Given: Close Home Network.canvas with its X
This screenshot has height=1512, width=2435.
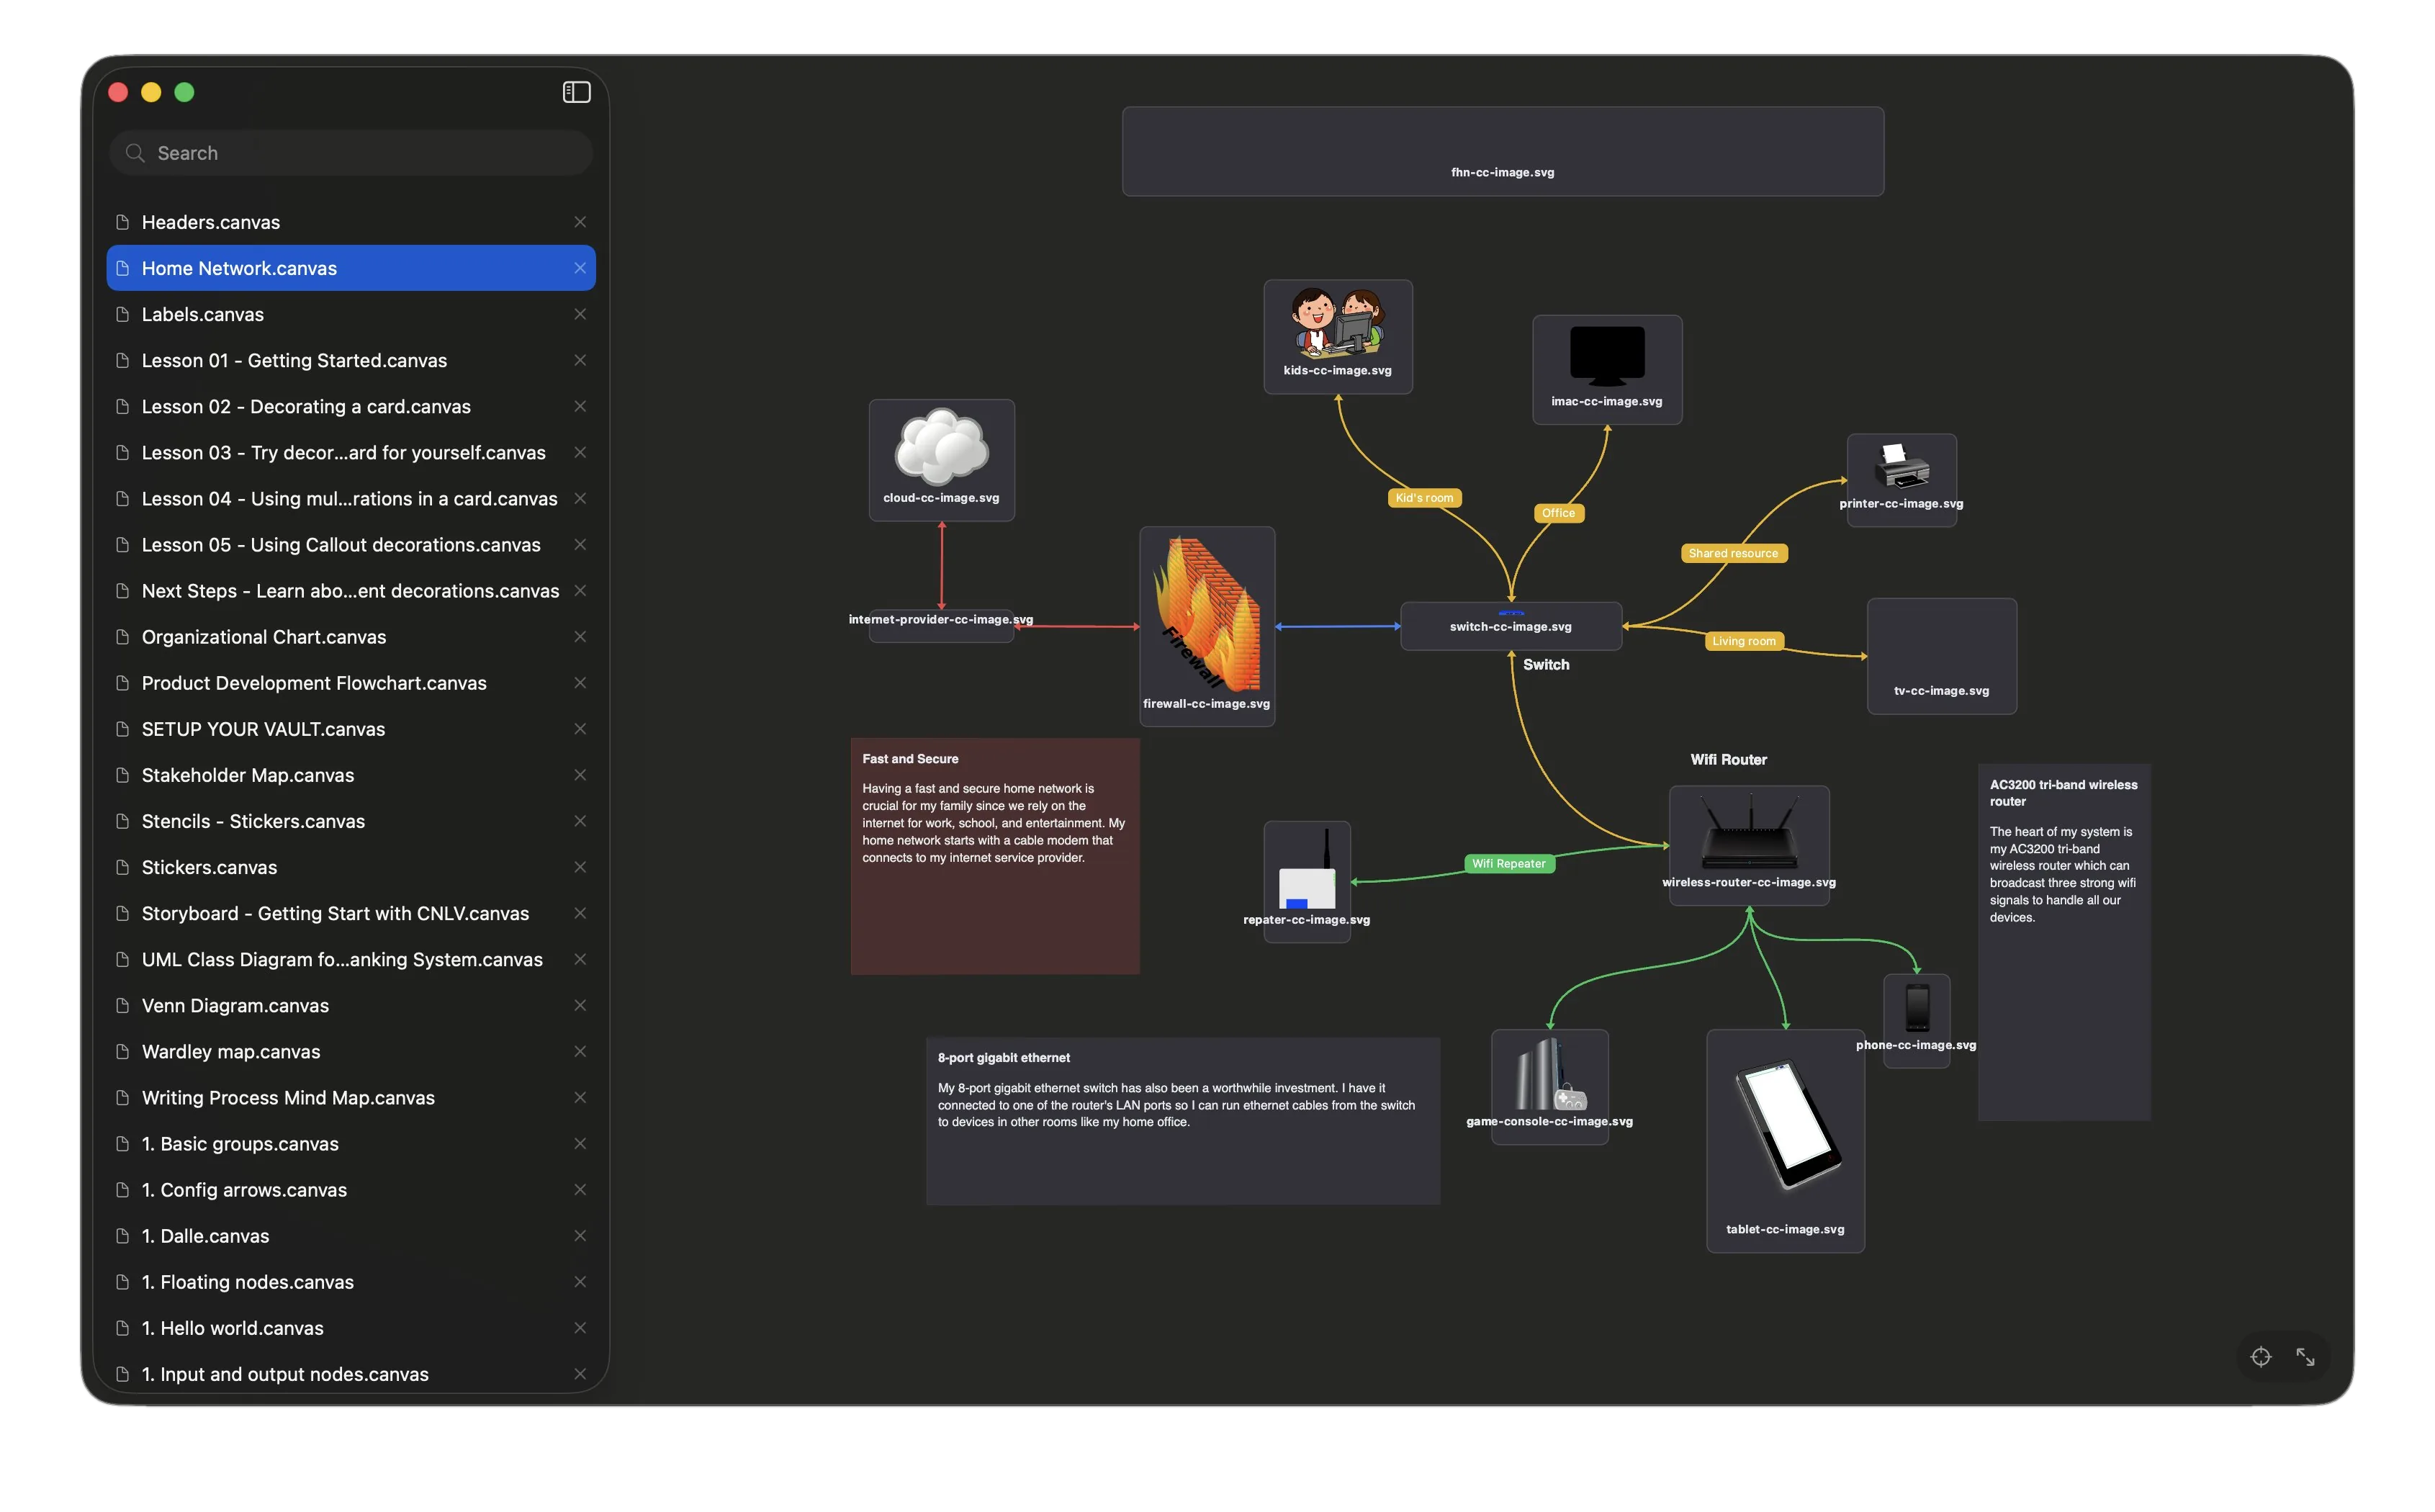Looking at the screenshot, I should 580,268.
